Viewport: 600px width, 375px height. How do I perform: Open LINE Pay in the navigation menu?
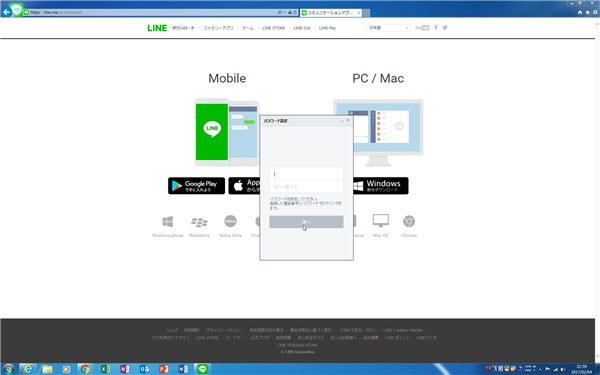(x=327, y=28)
